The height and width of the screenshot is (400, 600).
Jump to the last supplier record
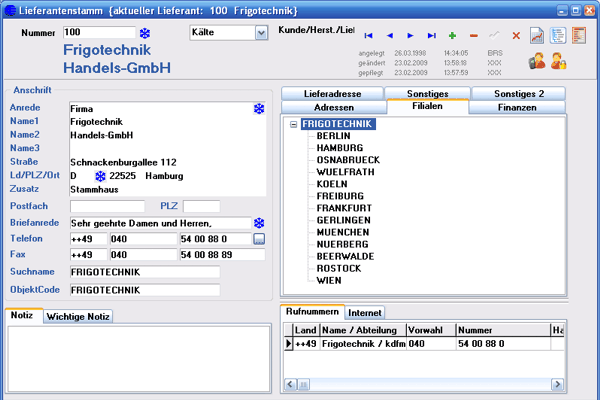432,36
